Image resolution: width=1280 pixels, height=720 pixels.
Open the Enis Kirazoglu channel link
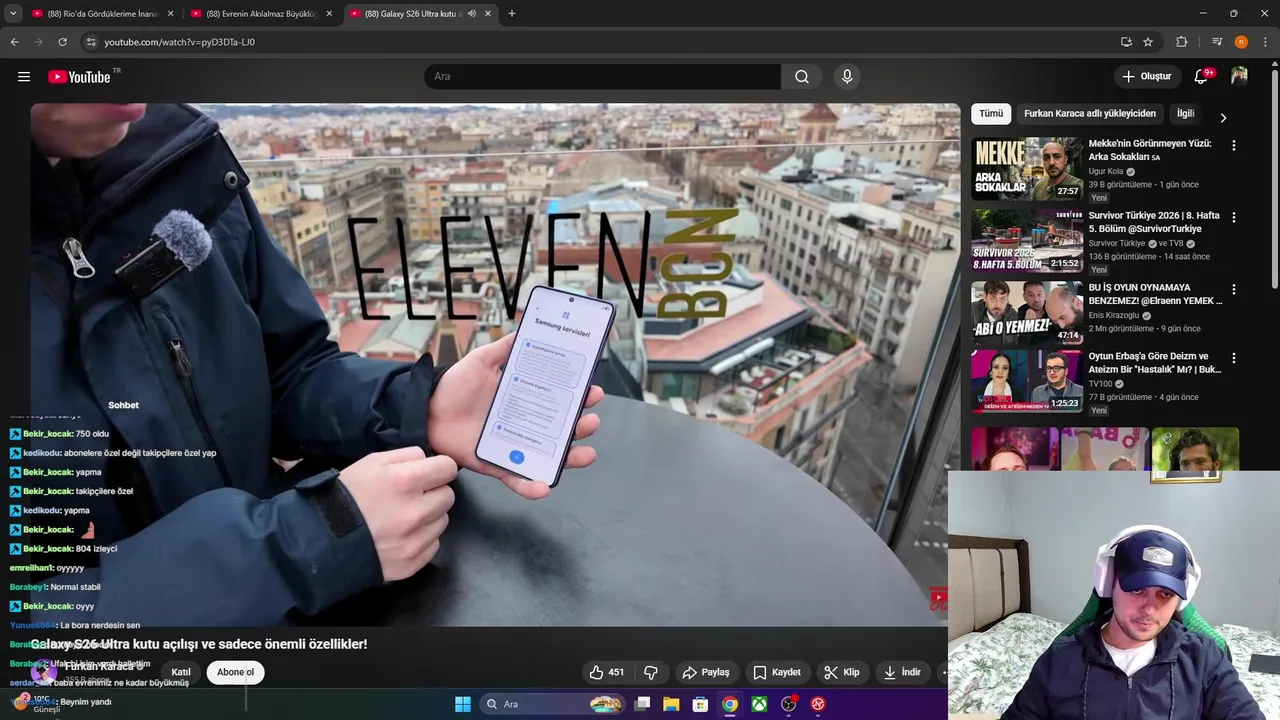pos(1114,315)
